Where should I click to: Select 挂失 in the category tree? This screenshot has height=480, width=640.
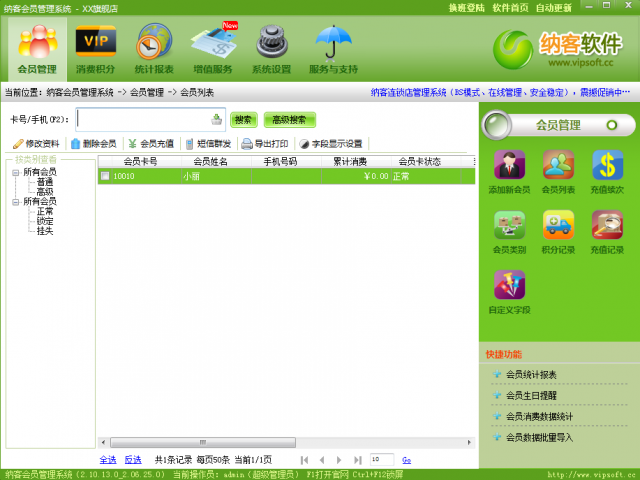(x=45, y=231)
